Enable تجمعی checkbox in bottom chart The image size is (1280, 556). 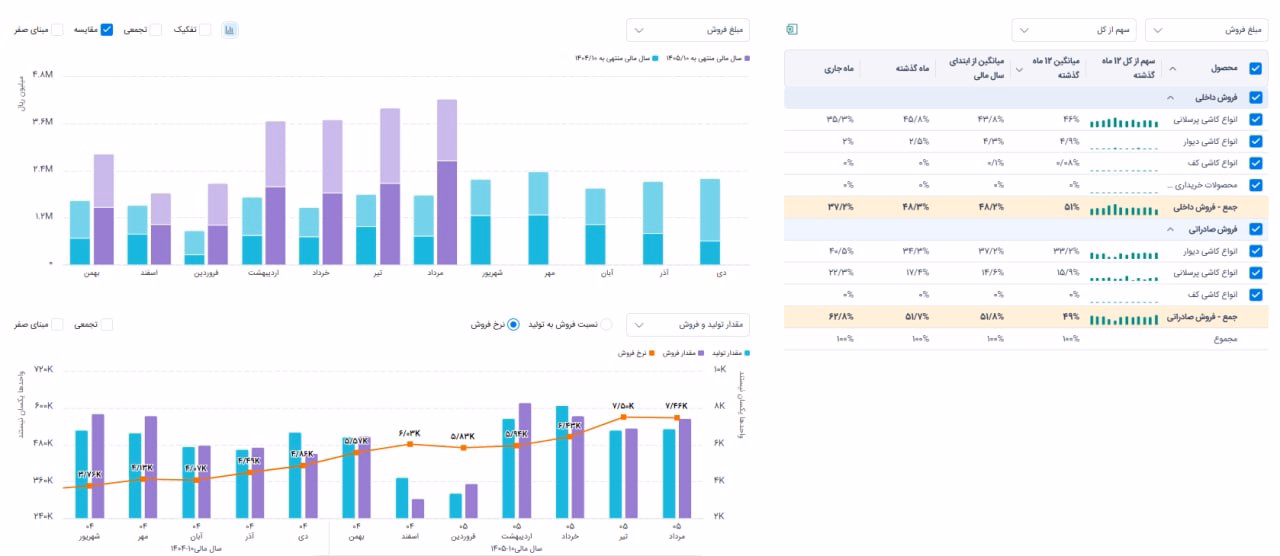(107, 324)
